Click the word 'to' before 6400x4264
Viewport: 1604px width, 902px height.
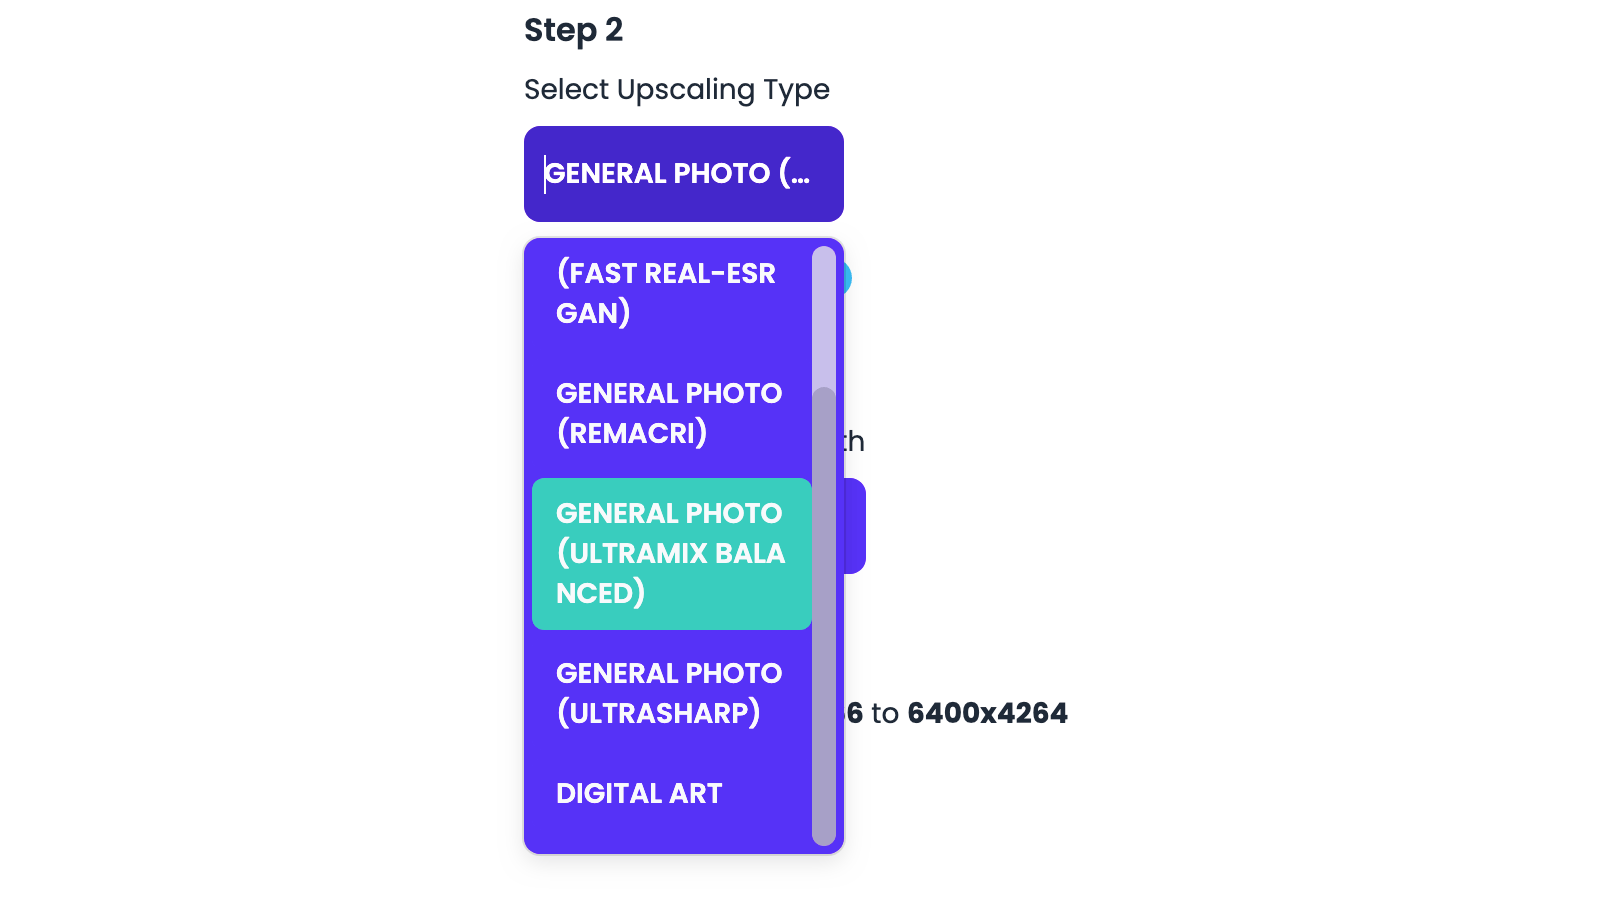tap(885, 713)
